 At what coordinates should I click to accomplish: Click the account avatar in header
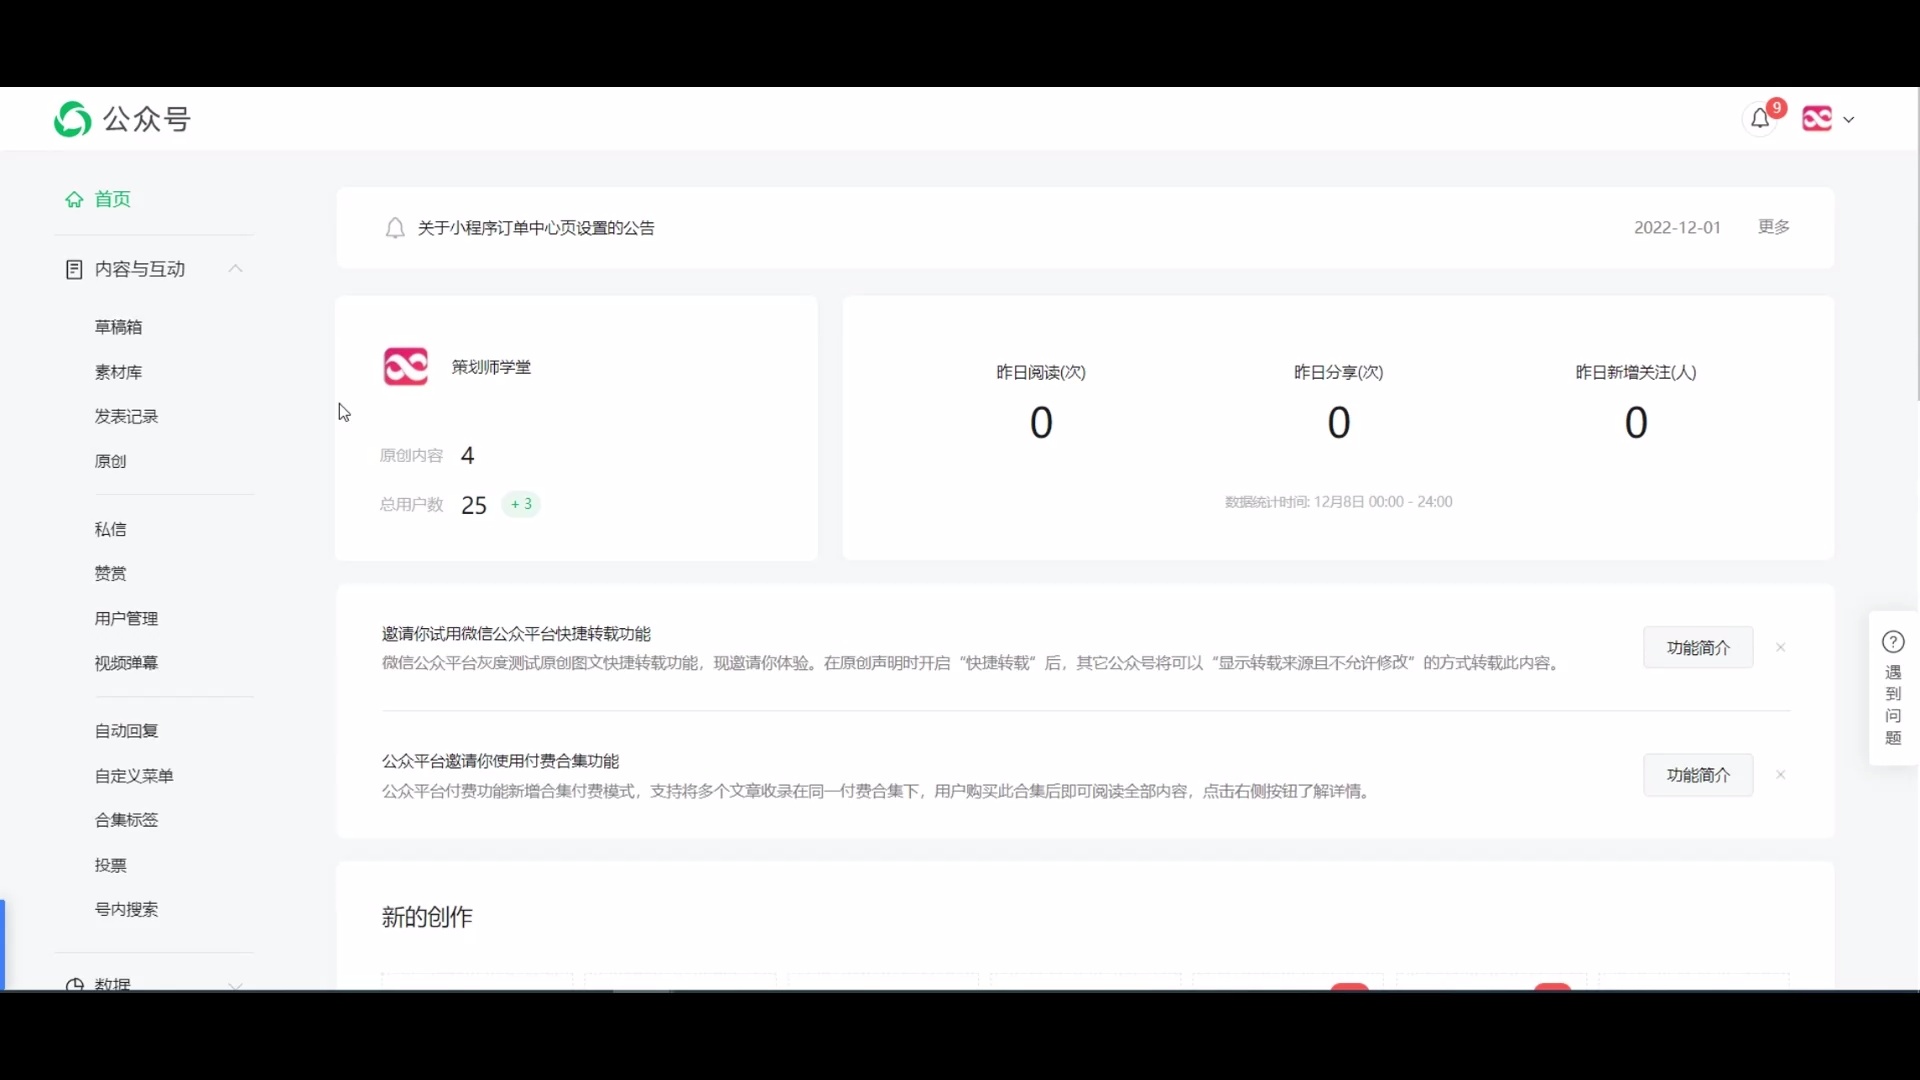click(1817, 119)
